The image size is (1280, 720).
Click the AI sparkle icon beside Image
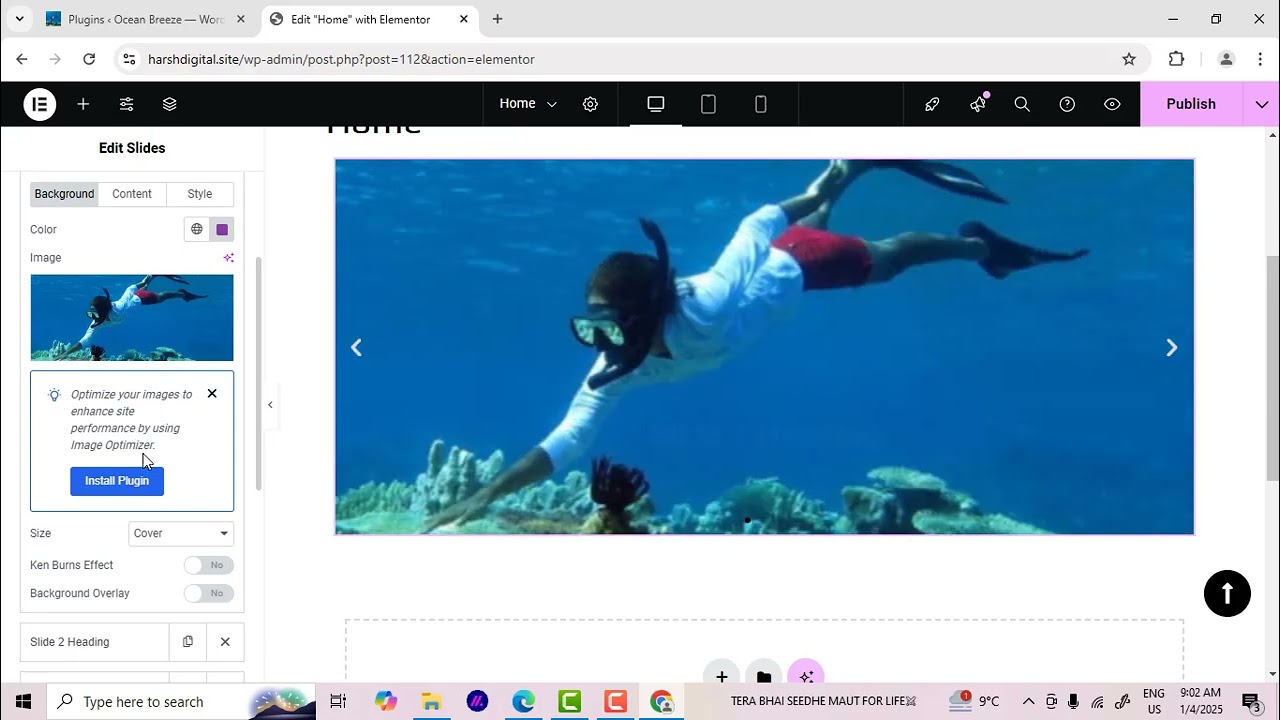(x=228, y=258)
